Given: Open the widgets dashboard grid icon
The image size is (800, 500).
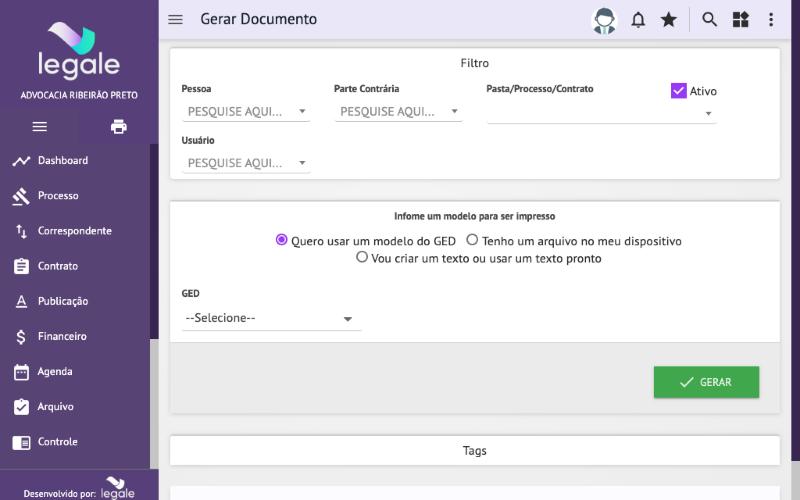Looking at the screenshot, I should point(740,20).
